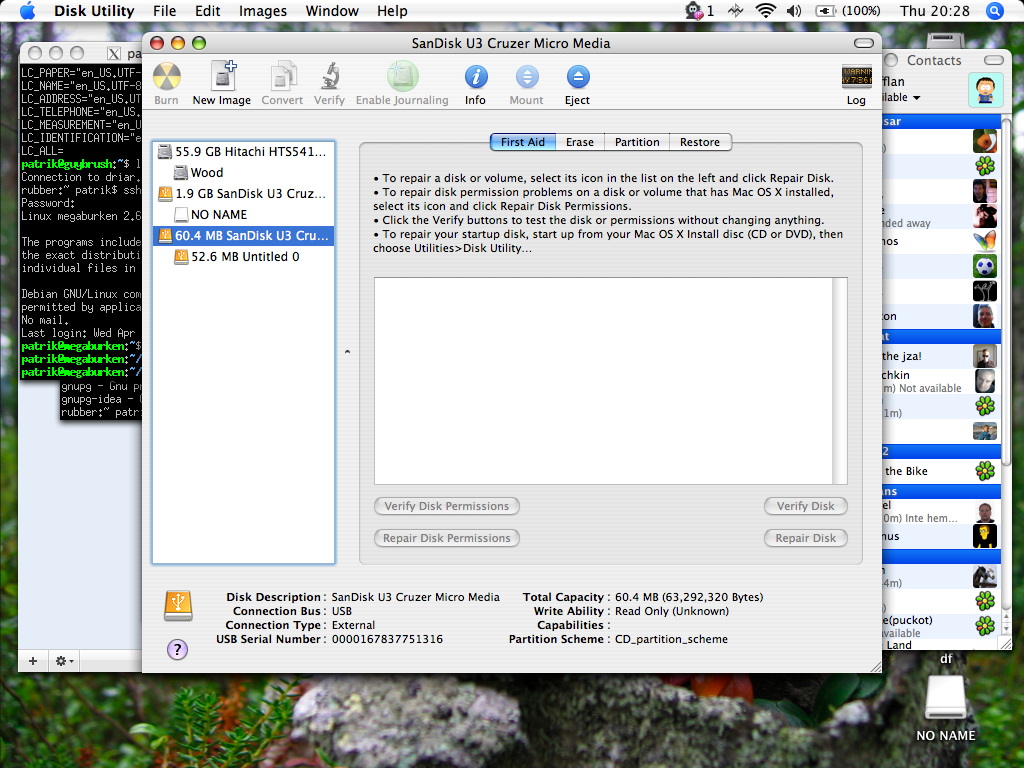Select 'the jza!' contact in Contacts
Image resolution: width=1024 pixels, height=768 pixels.
(x=940, y=356)
